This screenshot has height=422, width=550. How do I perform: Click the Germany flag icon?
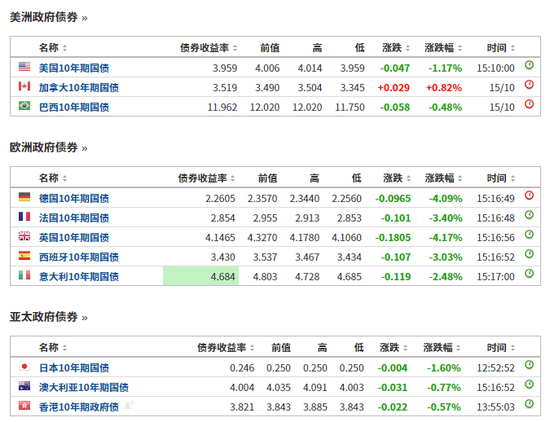(x=24, y=197)
